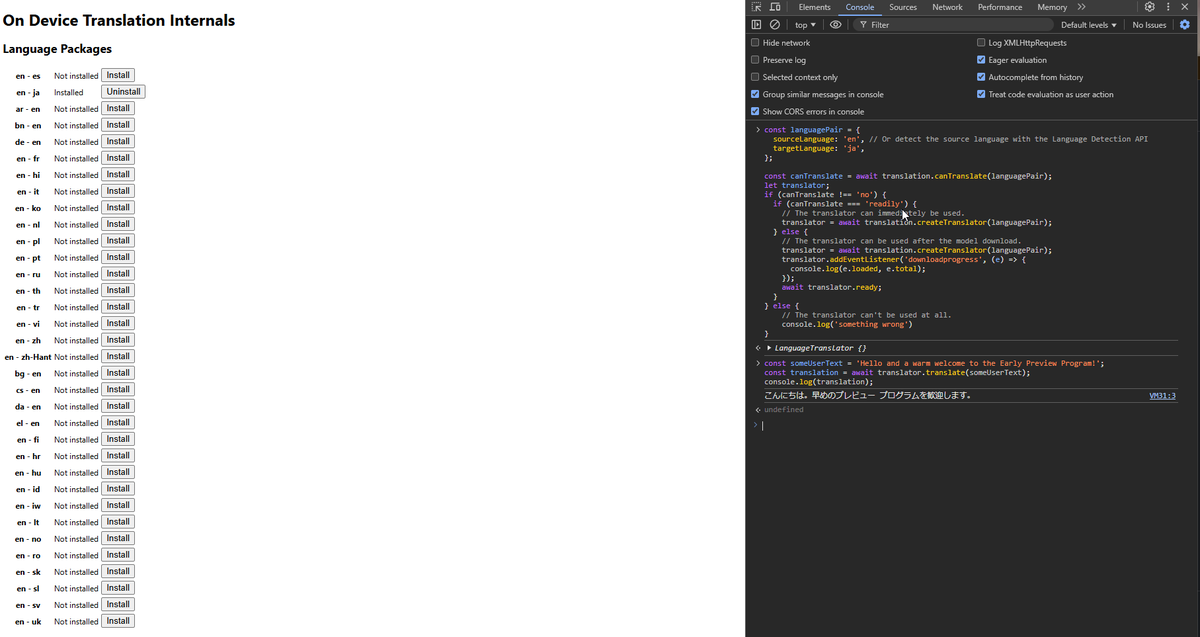
Task: Check the Hide network option
Action: coord(754,42)
